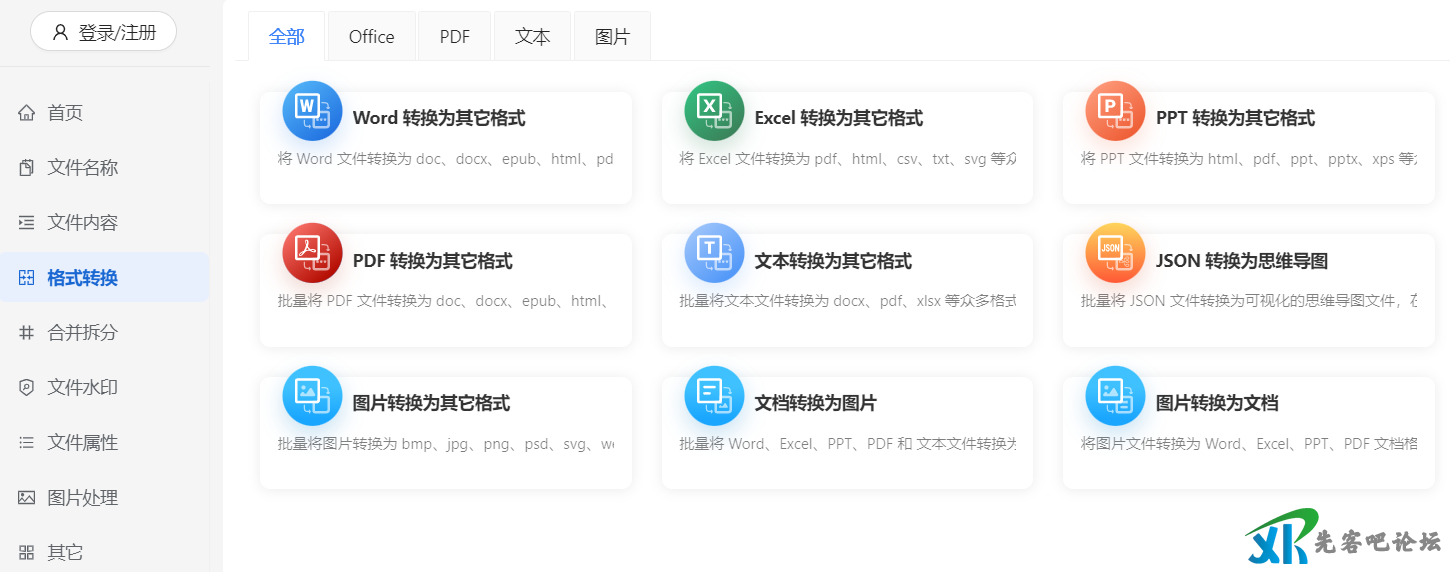Screen dimensions: 1450x572
Task: Go to 首页 in the sidebar
Action: click(x=65, y=113)
